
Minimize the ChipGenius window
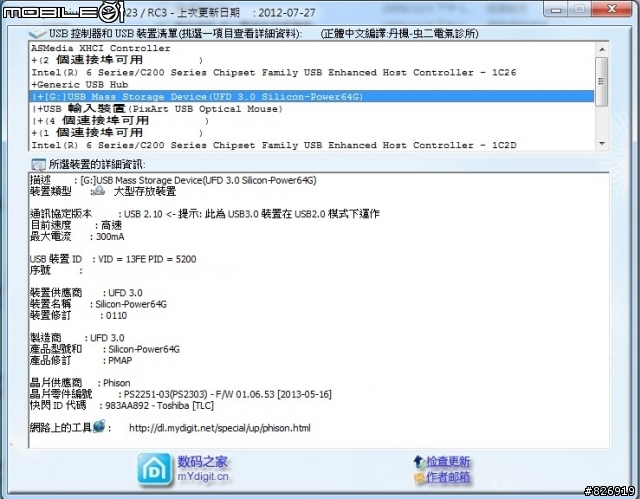(x=556, y=9)
